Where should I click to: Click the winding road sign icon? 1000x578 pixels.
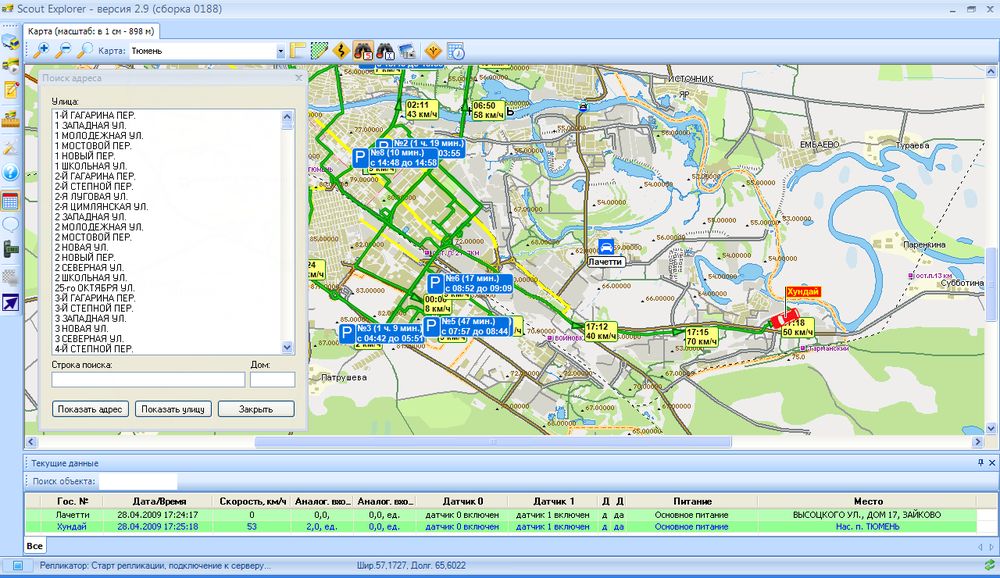[x=341, y=50]
